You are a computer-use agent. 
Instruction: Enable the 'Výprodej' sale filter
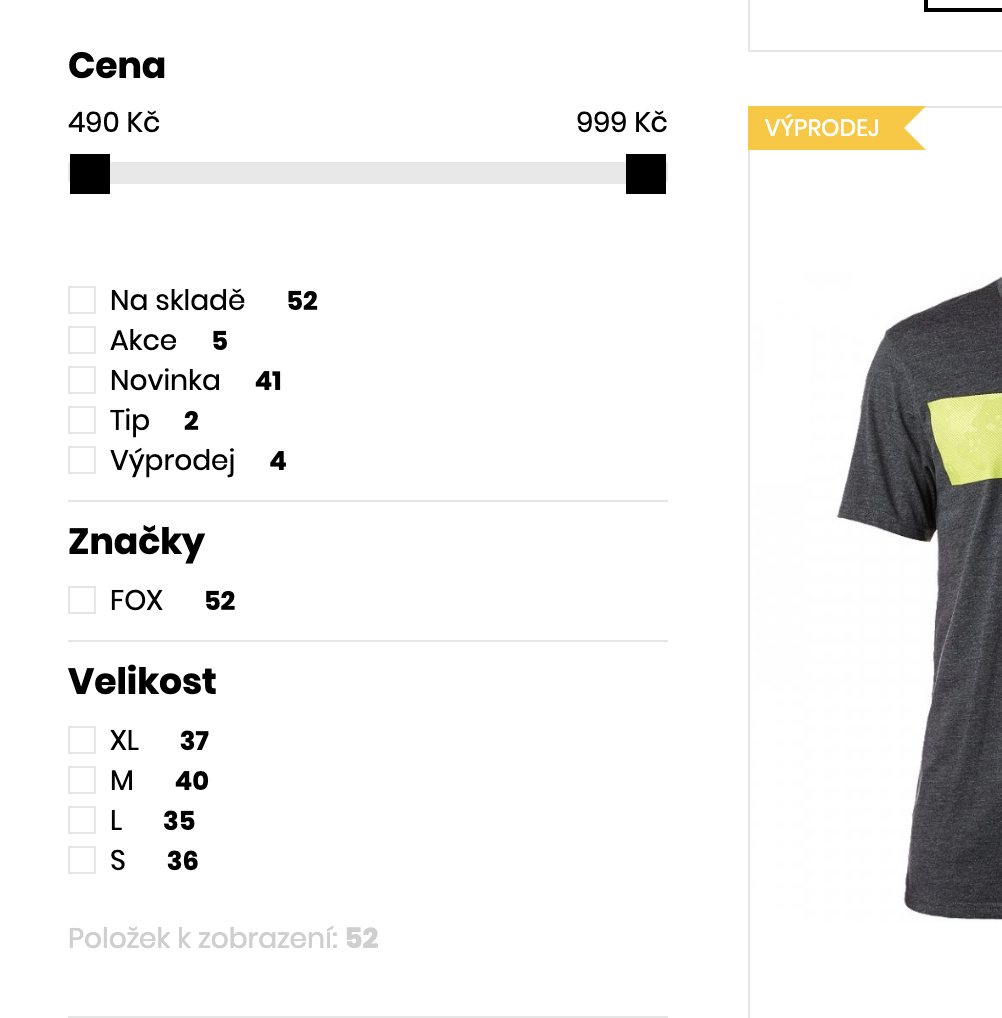pos(82,459)
